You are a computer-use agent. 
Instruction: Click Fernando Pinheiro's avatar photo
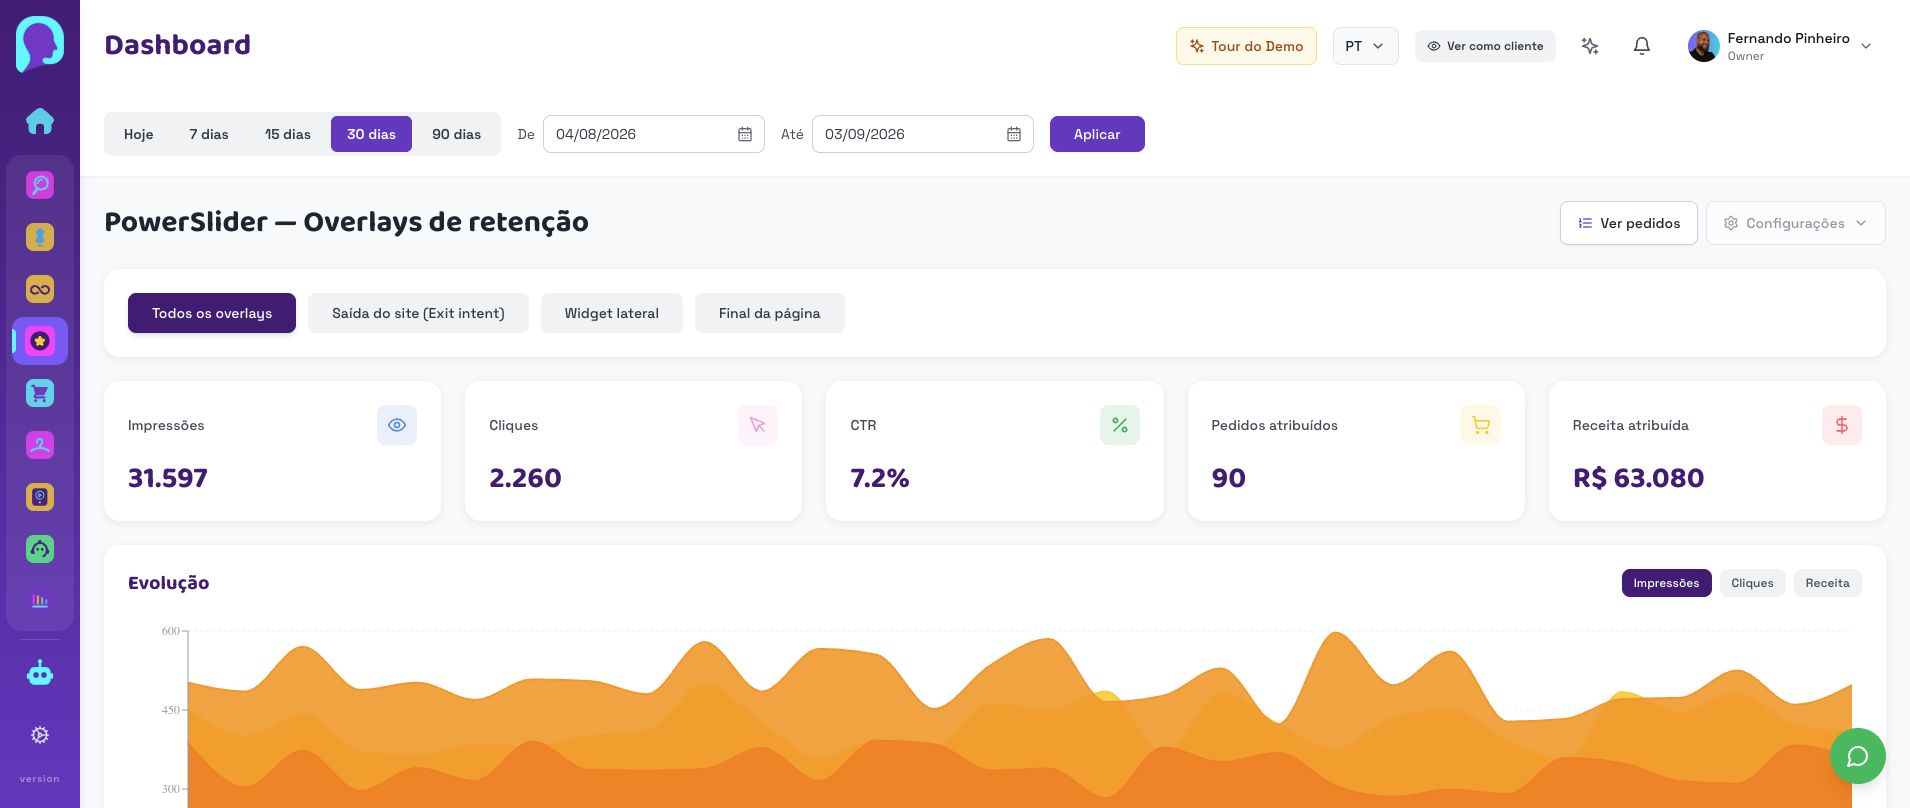pos(1704,46)
